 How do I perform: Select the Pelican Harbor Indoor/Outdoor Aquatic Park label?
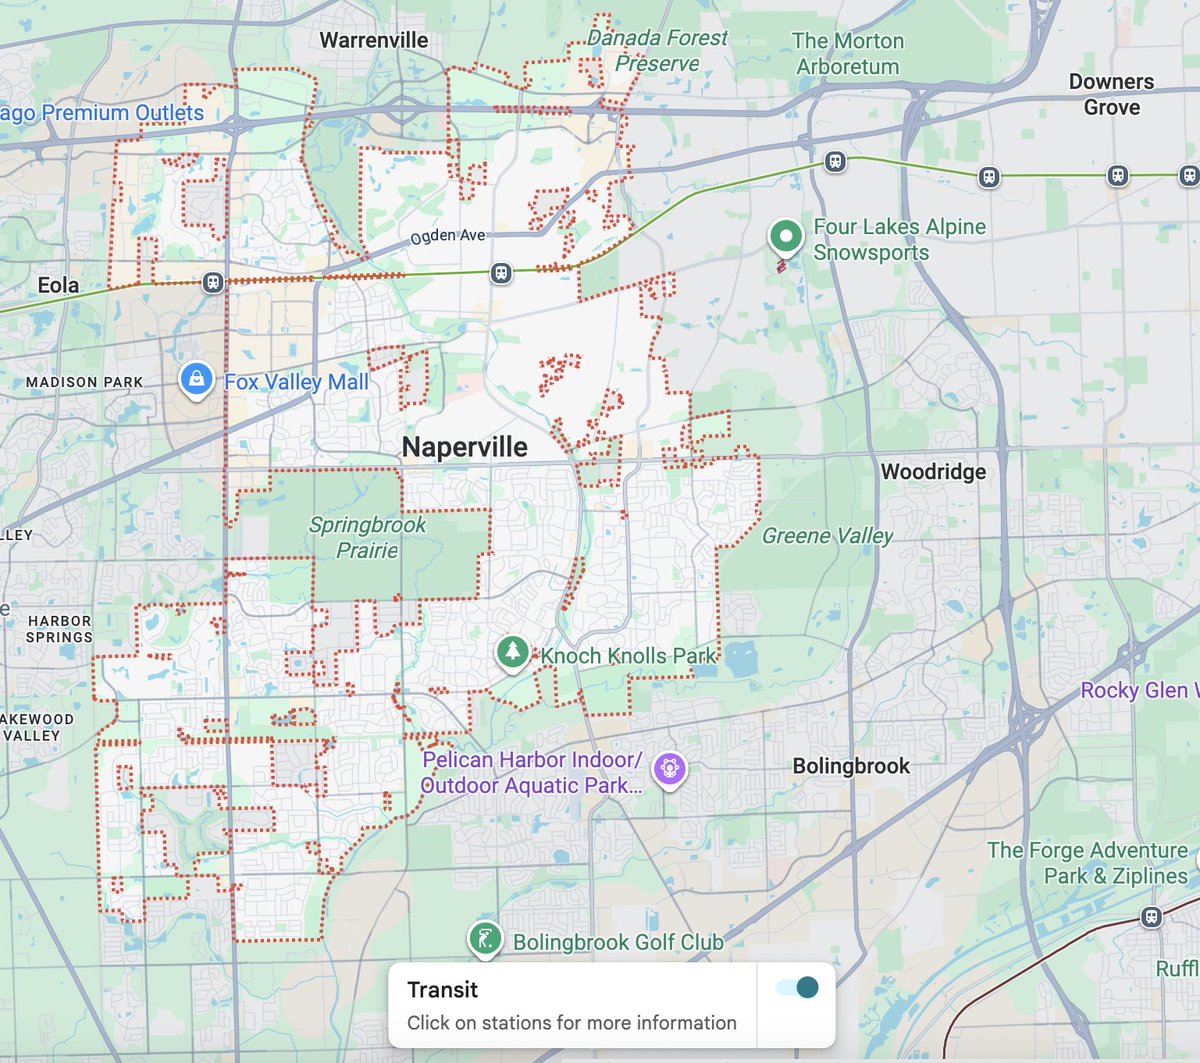[x=531, y=772]
